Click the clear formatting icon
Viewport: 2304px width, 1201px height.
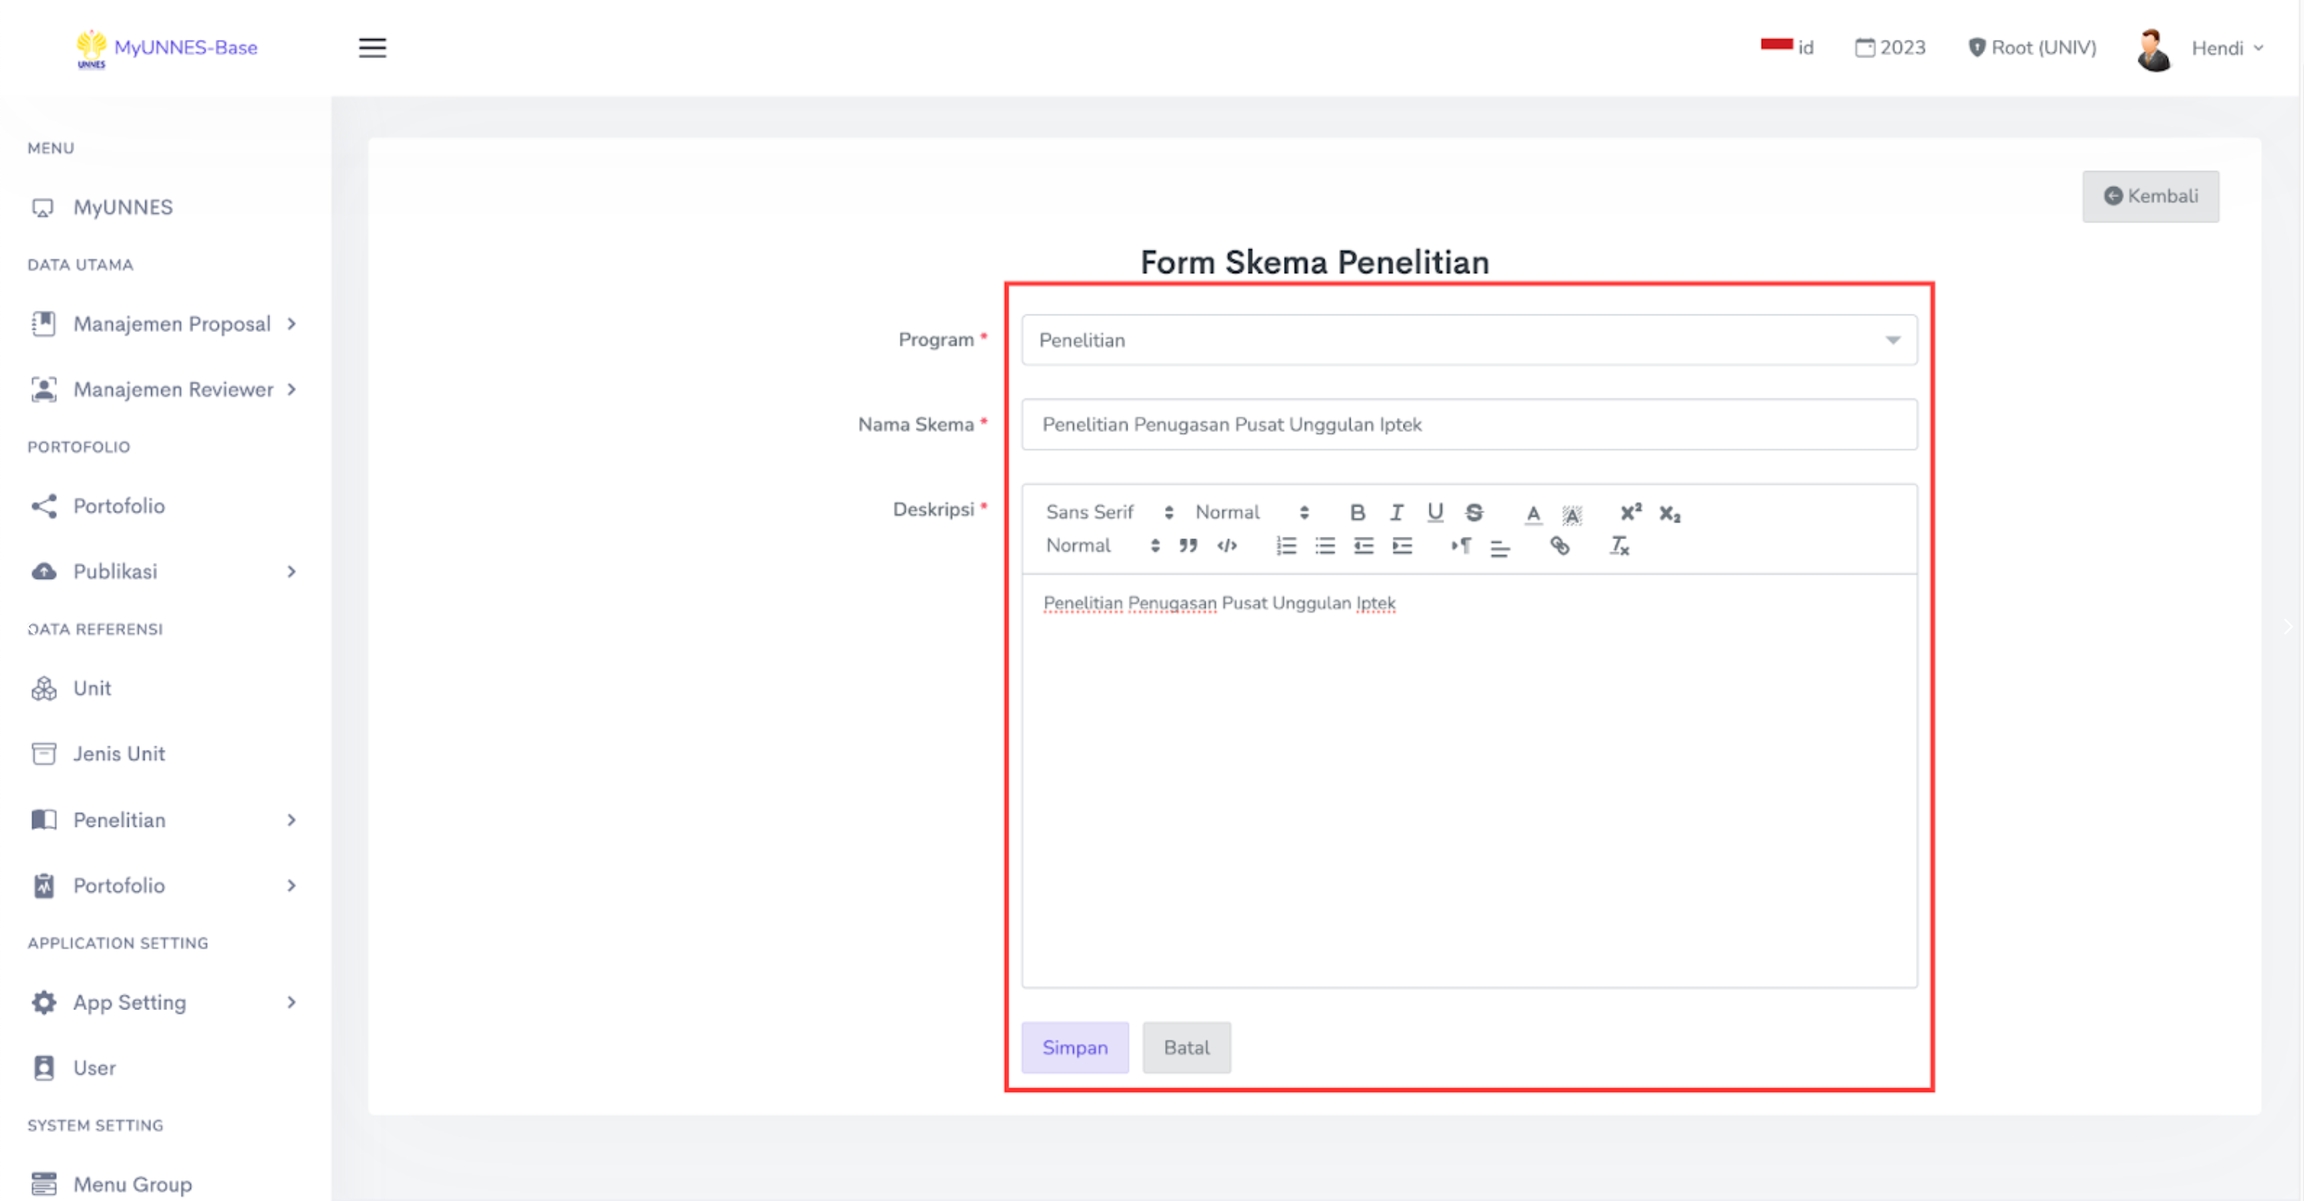point(1619,546)
